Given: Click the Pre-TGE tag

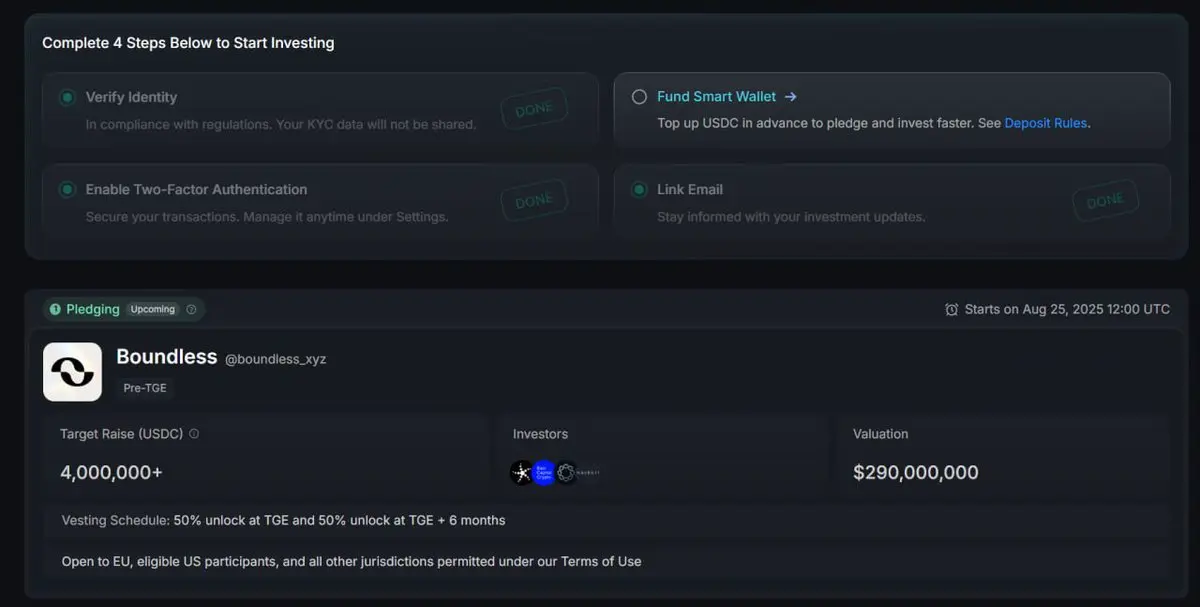Looking at the screenshot, I should click(145, 388).
